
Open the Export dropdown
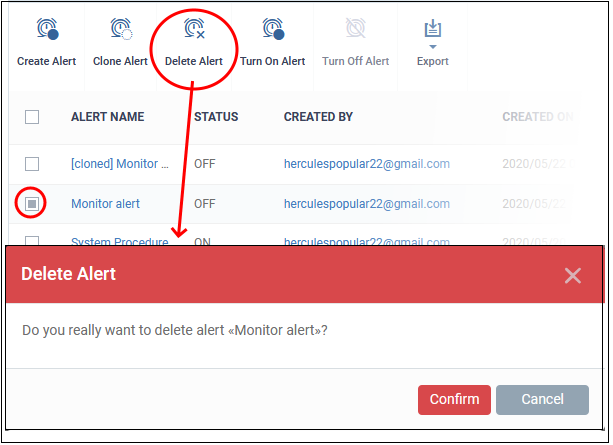point(432,40)
